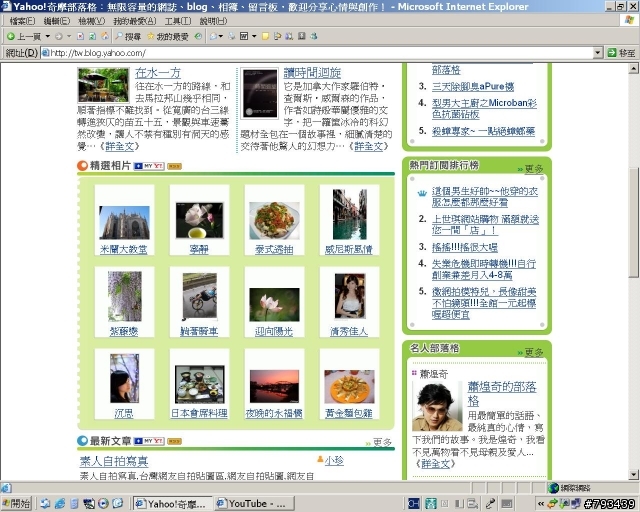This screenshot has height=512, width=640.
Task: Open the 在水一方 article link
Action: point(158,73)
